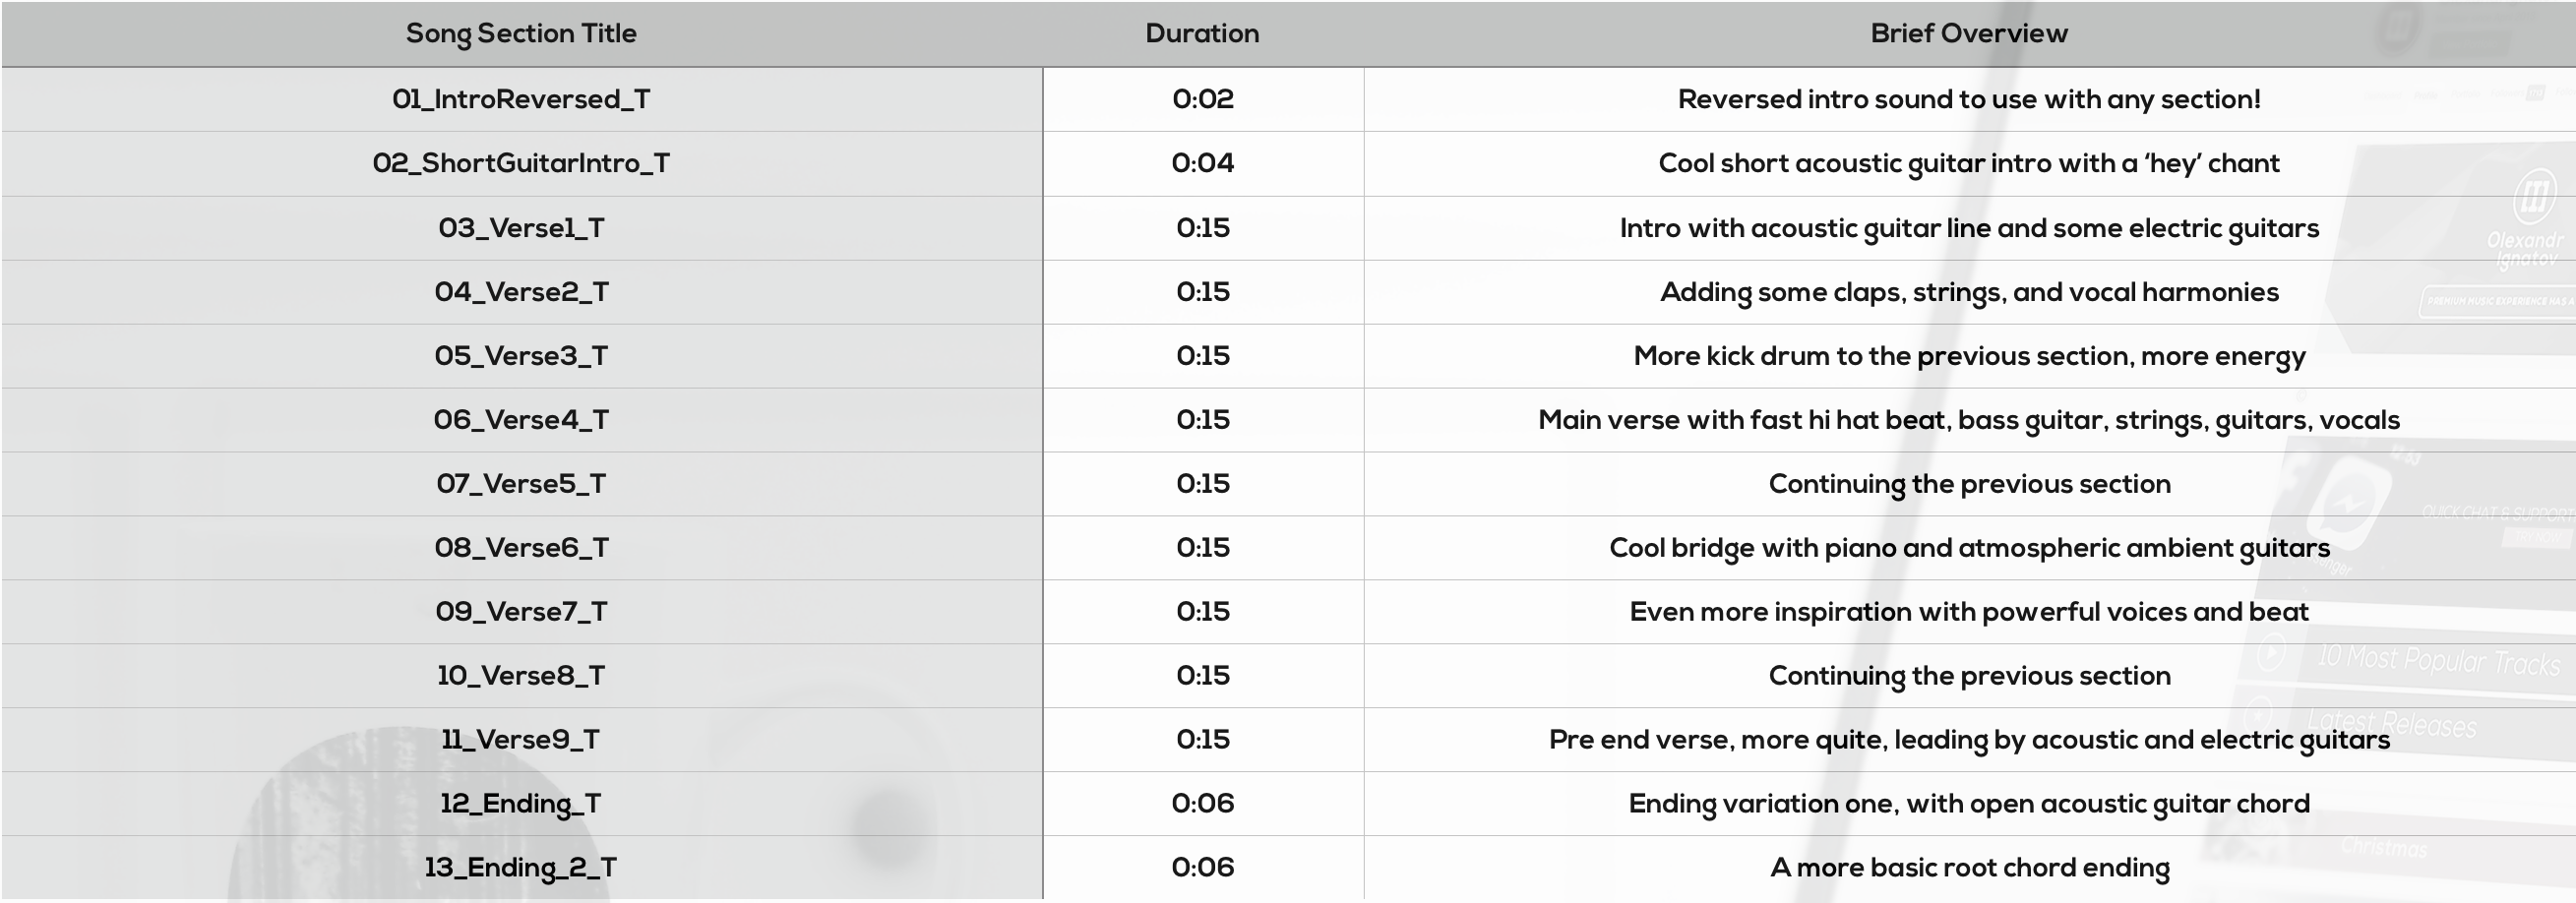2576x903 pixels.
Task: Select the "03_Verse1_T" title cell
Action: coord(521,228)
